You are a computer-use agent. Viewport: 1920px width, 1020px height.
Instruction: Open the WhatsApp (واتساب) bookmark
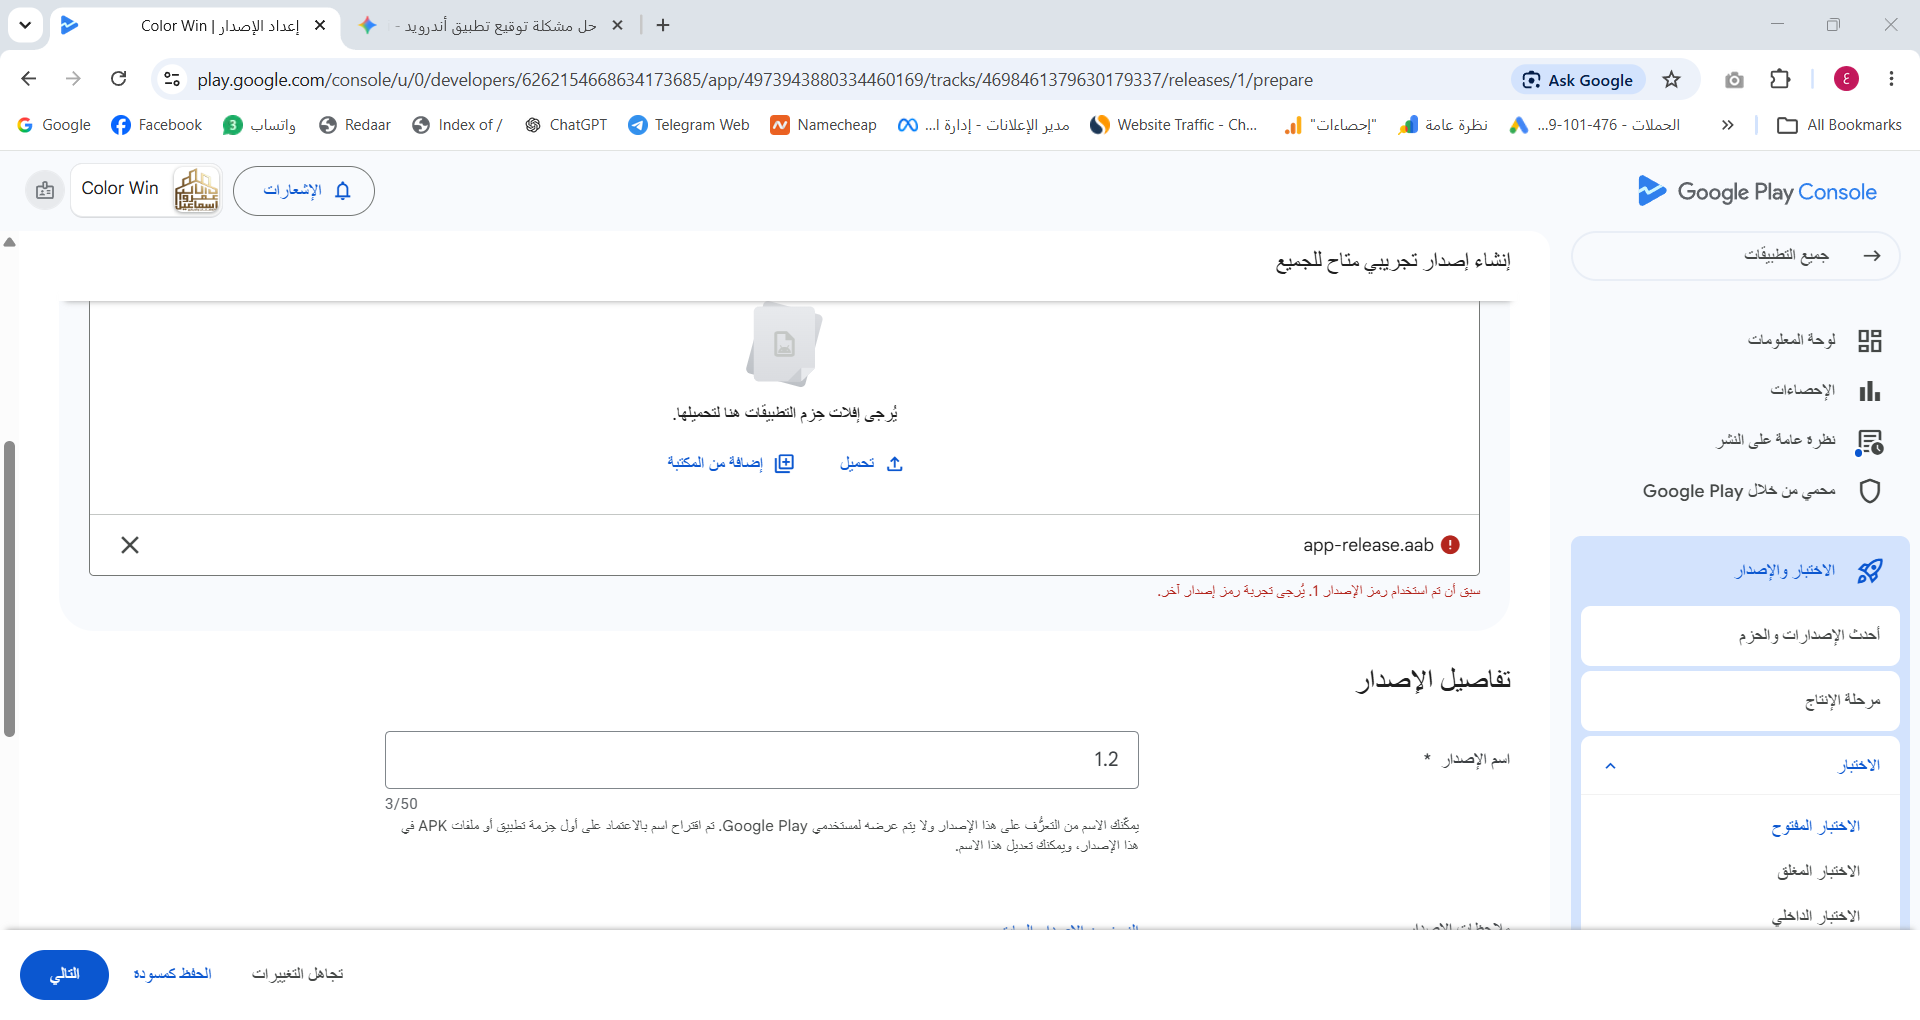tap(260, 125)
